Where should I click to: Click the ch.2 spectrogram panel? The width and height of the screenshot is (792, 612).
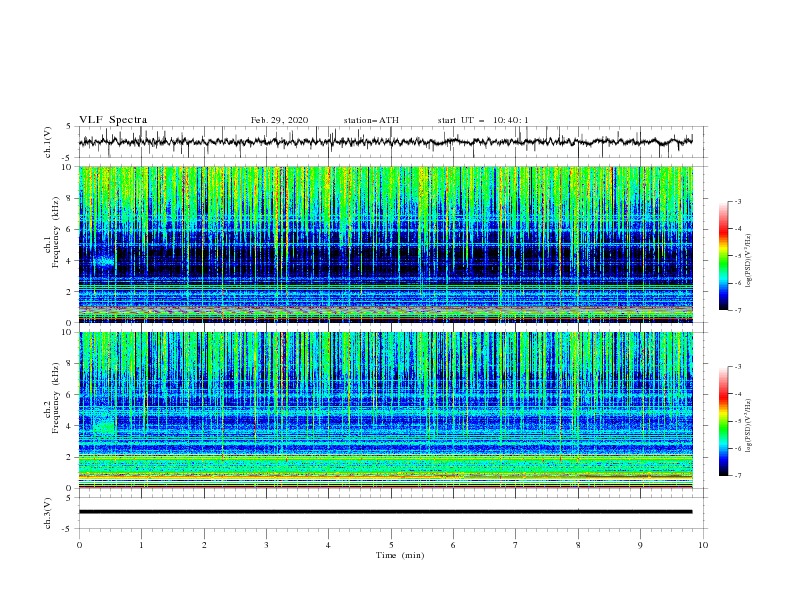[x=386, y=410]
